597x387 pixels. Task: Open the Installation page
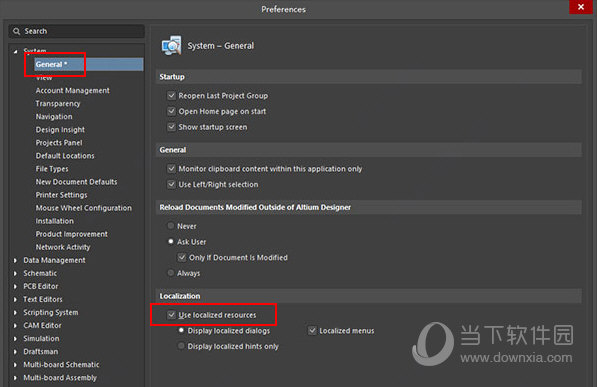click(x=54, y=221)
